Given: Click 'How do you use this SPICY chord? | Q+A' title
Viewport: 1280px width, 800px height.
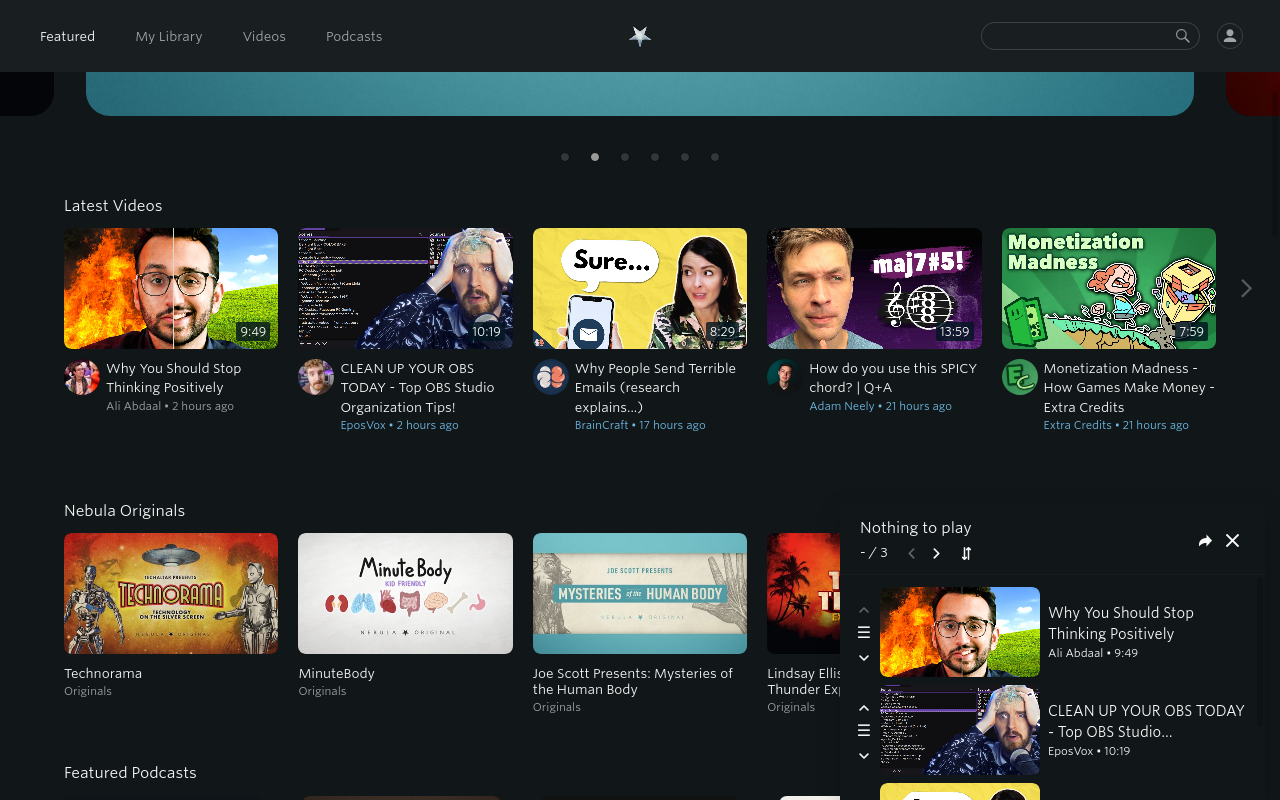Looking at the screenshot, I should pos(893,378).
